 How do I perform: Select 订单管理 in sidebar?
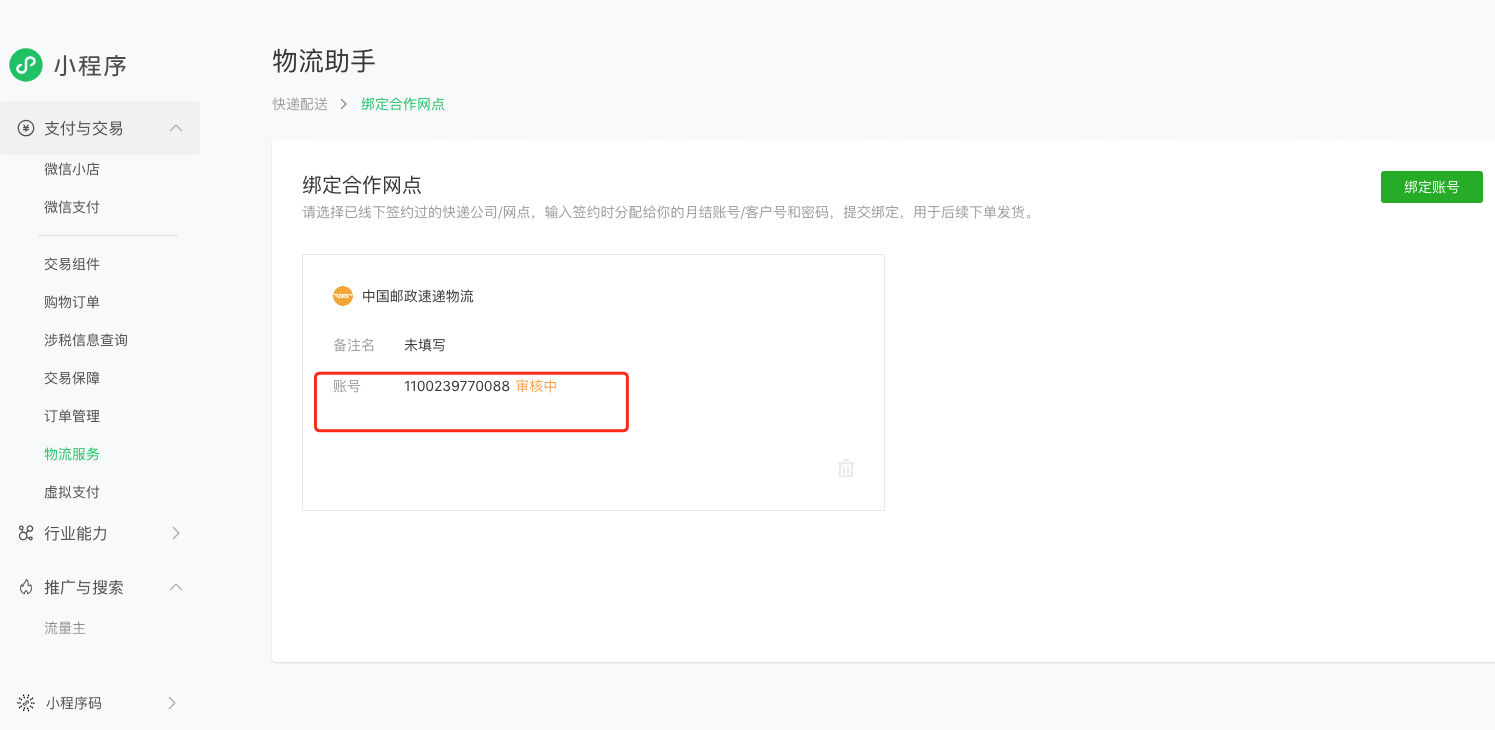point(72,416)
